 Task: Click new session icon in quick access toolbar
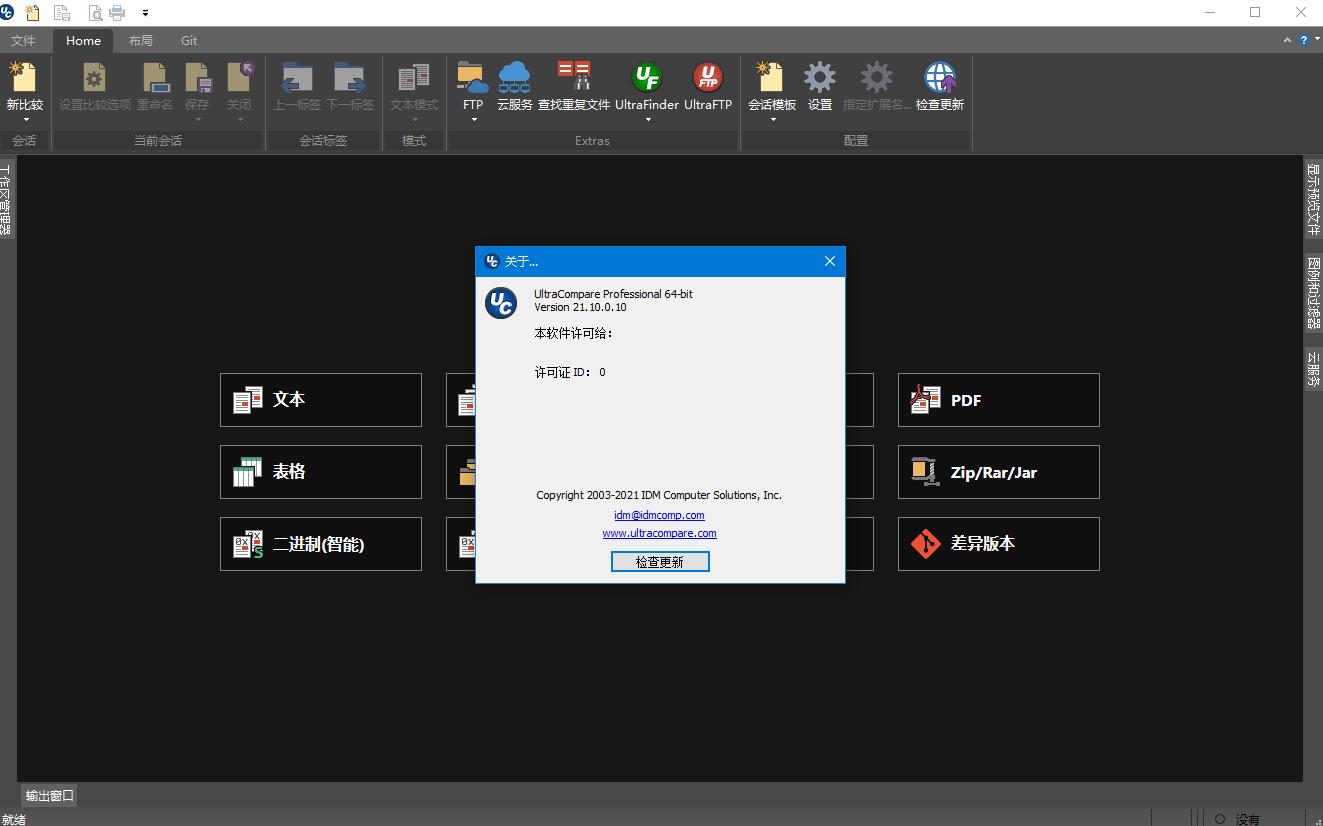[33, 13]
